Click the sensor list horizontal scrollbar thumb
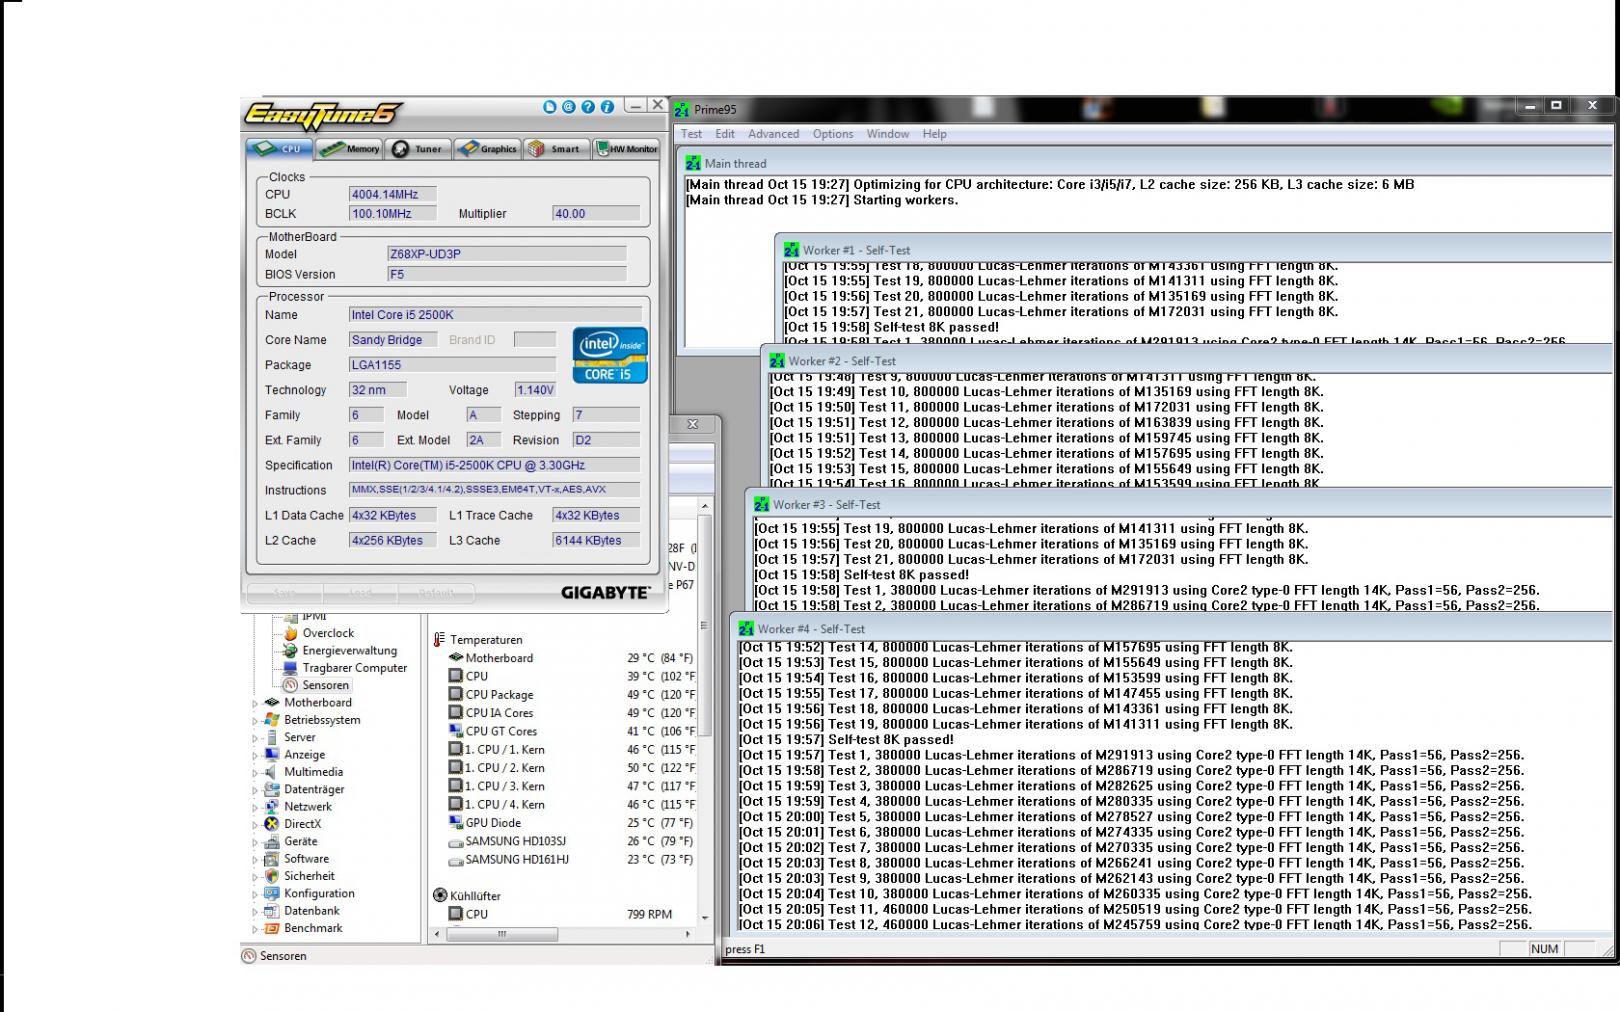 tap(502, 934)
